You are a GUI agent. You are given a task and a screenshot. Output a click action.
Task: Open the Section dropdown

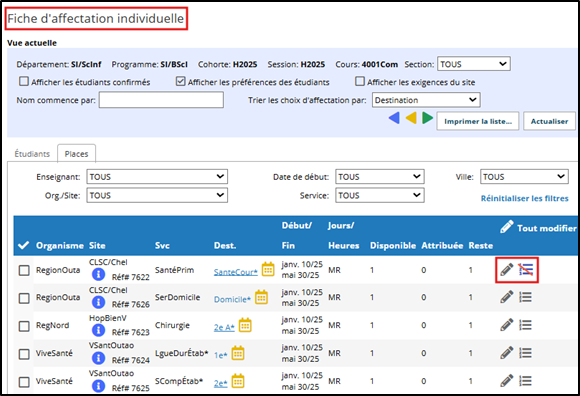[x=474, y=64]
